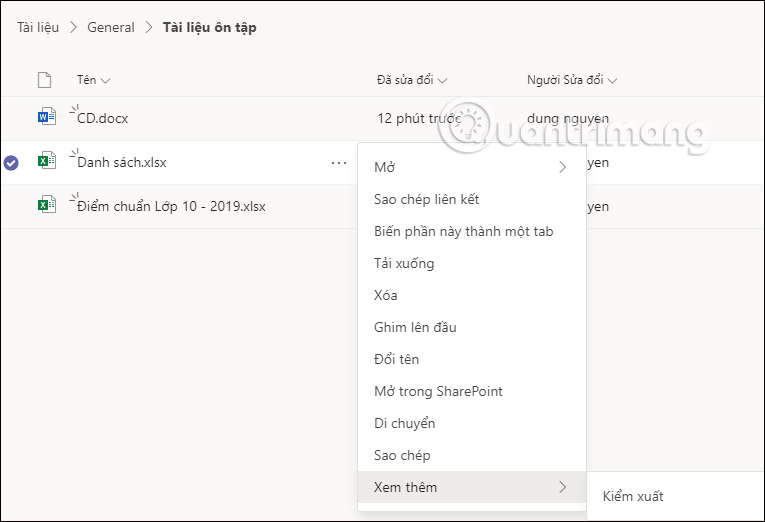Uncheck the selection circle for Danh sách.xlsx
Image resolution: width=765 pixels, height=522 pixels.
click(11, 162)
